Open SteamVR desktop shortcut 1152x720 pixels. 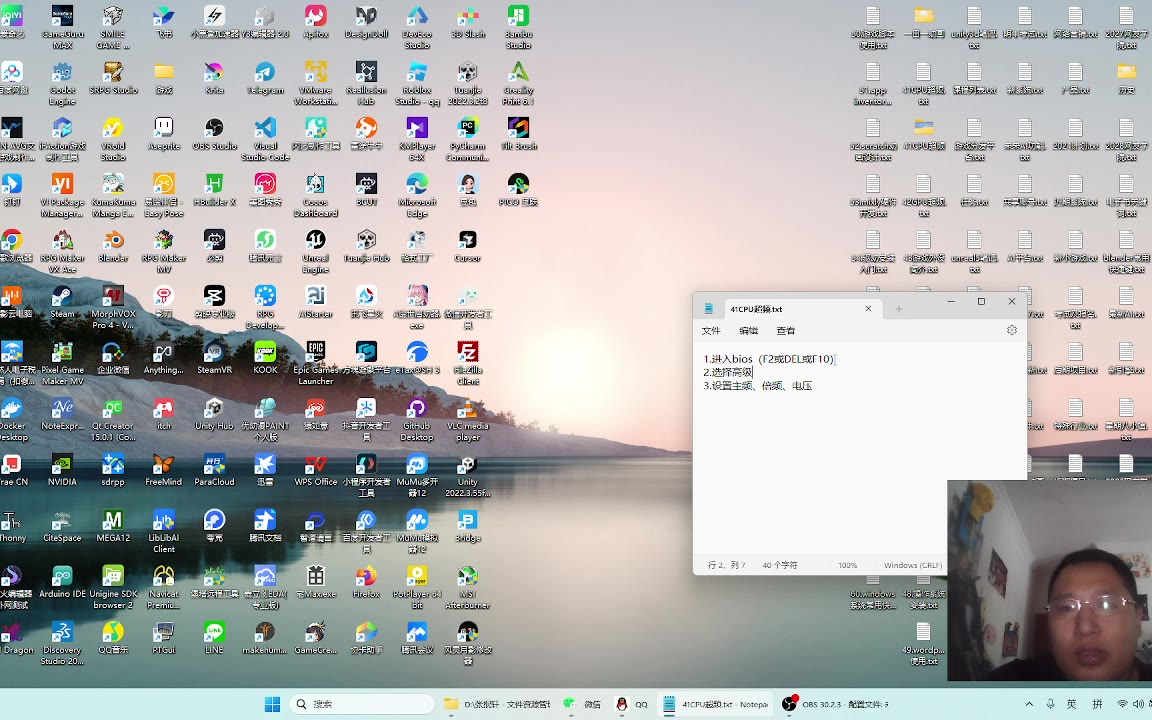tap(214, 358)
